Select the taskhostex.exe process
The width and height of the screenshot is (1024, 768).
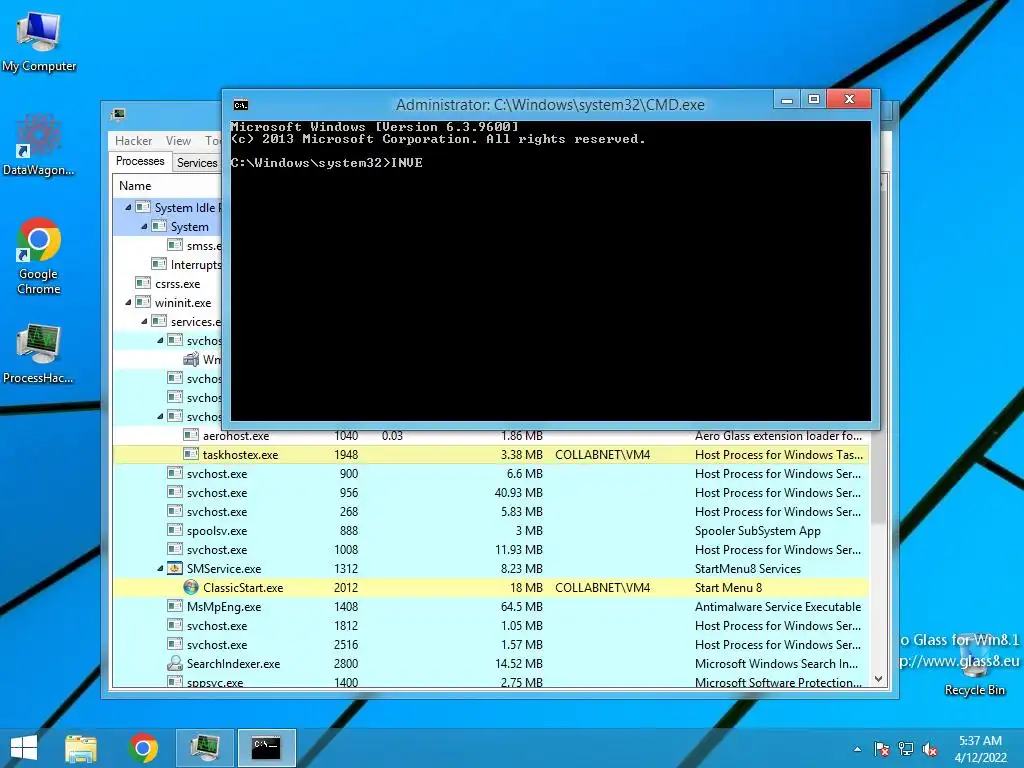(x=491, y=455)
